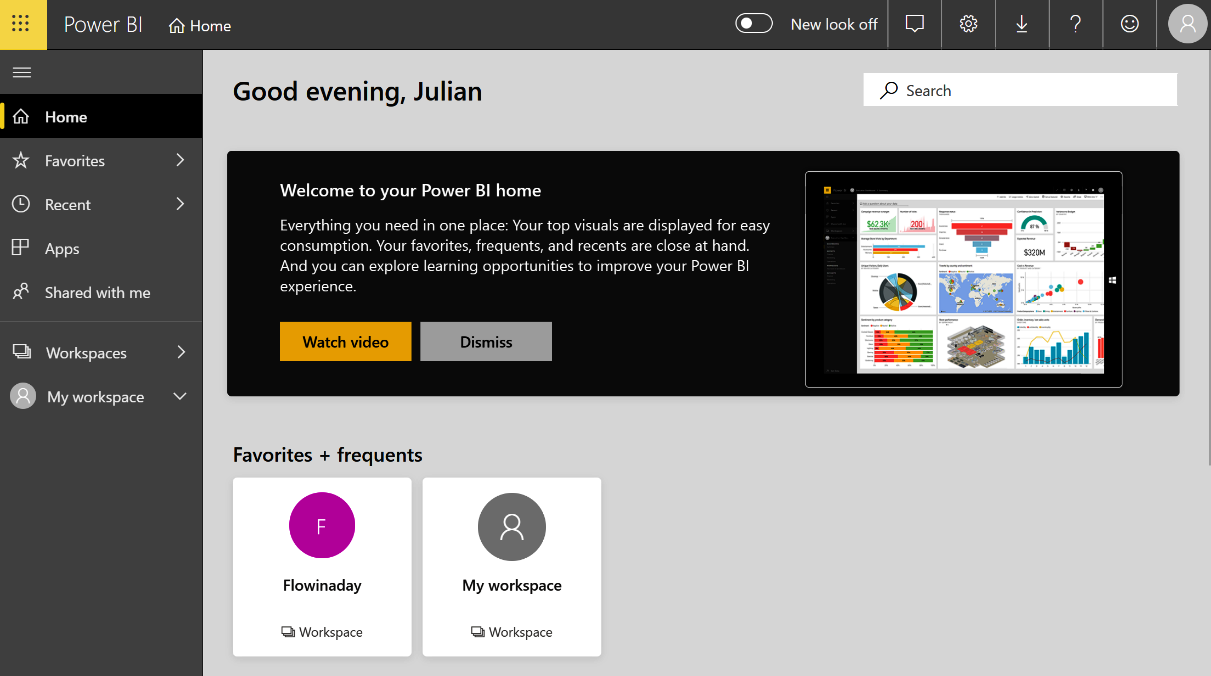Click the Home icon in the top bar
Viewport: 1211px width, 676px height.
pos(177,26)
